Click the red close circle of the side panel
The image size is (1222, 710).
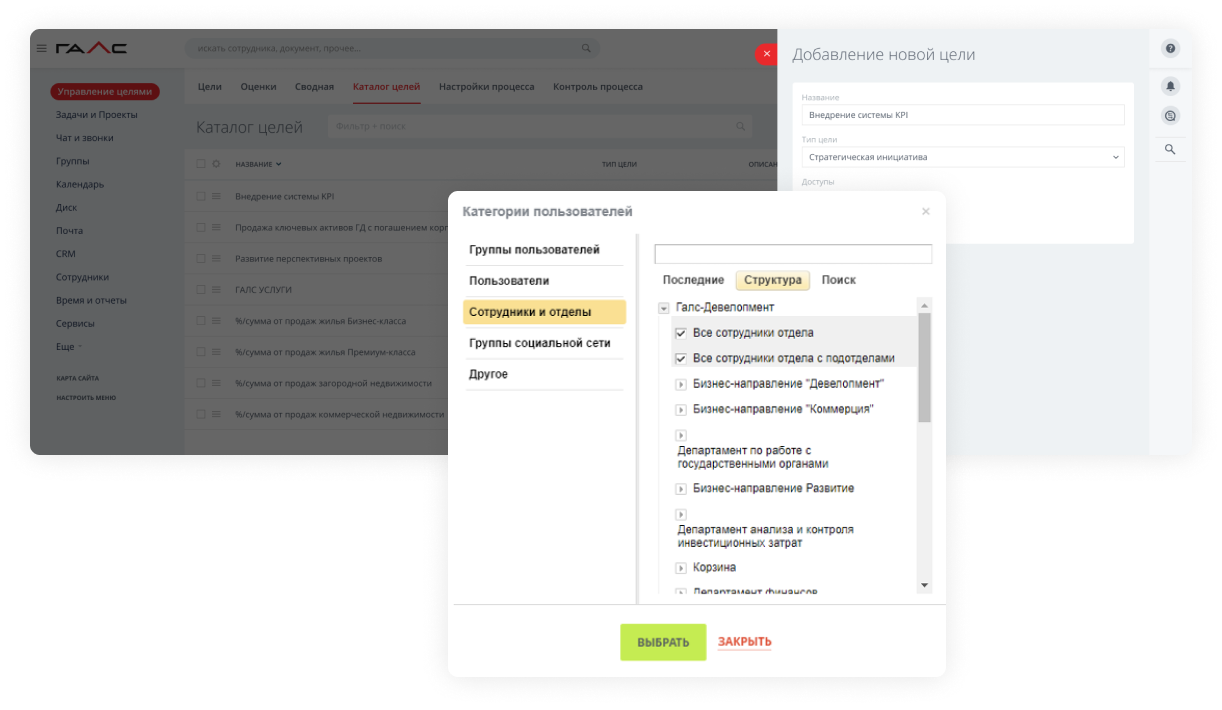pos(766,54)
